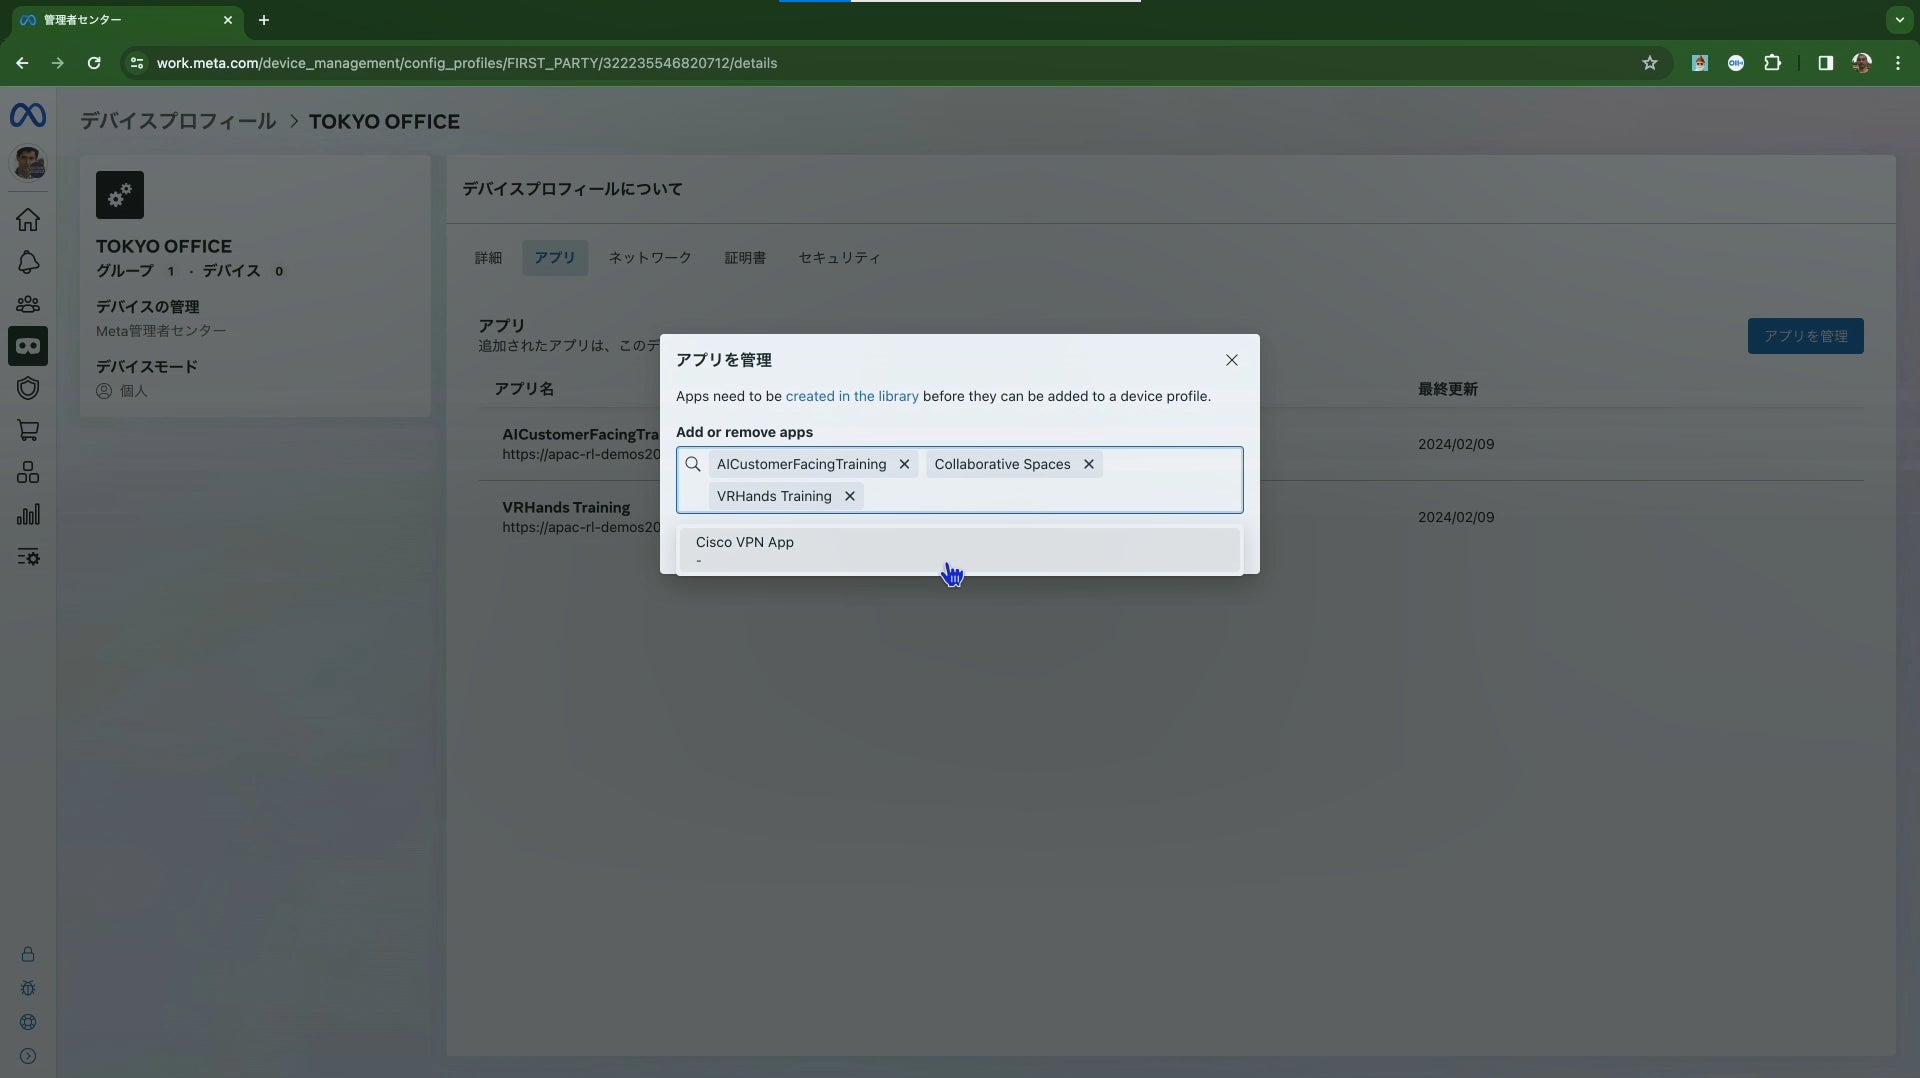The width and height of the screenshot is (1920, 1078).
Task: Open the user profile avatar in sidebar
Action: (x=28, y=162)
